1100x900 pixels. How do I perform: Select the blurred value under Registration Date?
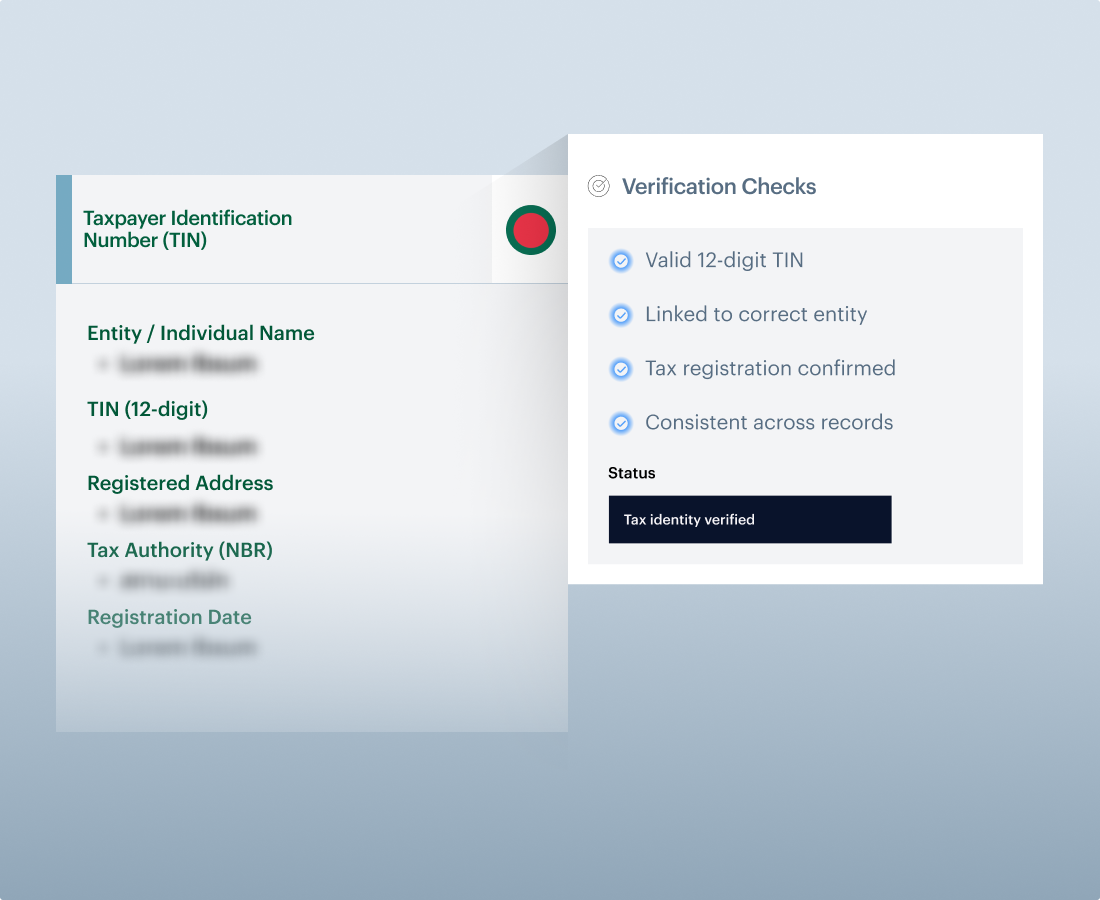[x=187, y=648]
